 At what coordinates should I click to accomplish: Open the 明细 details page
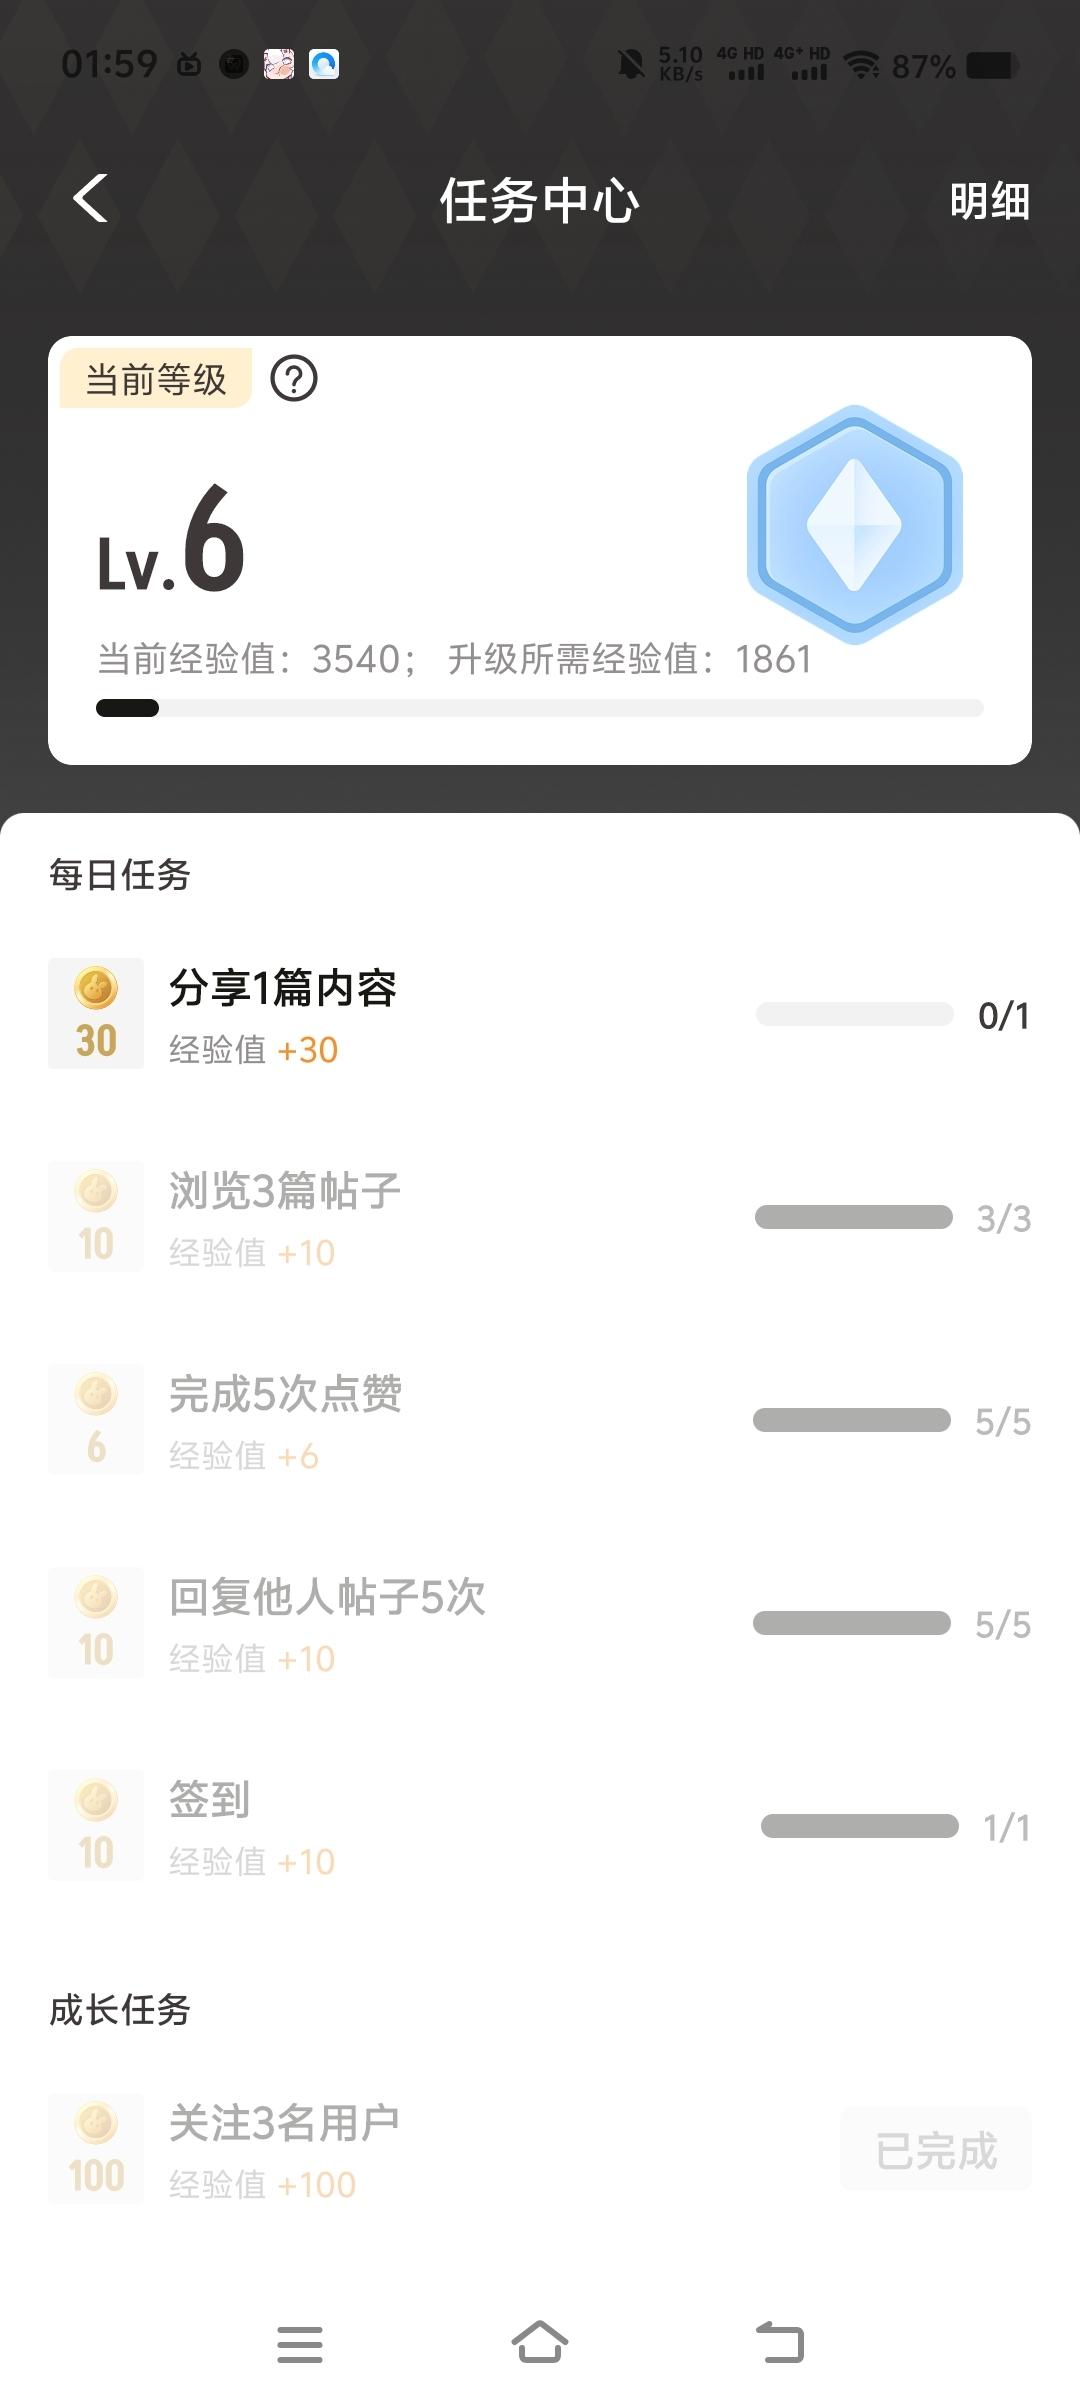(x=989, y=201)
